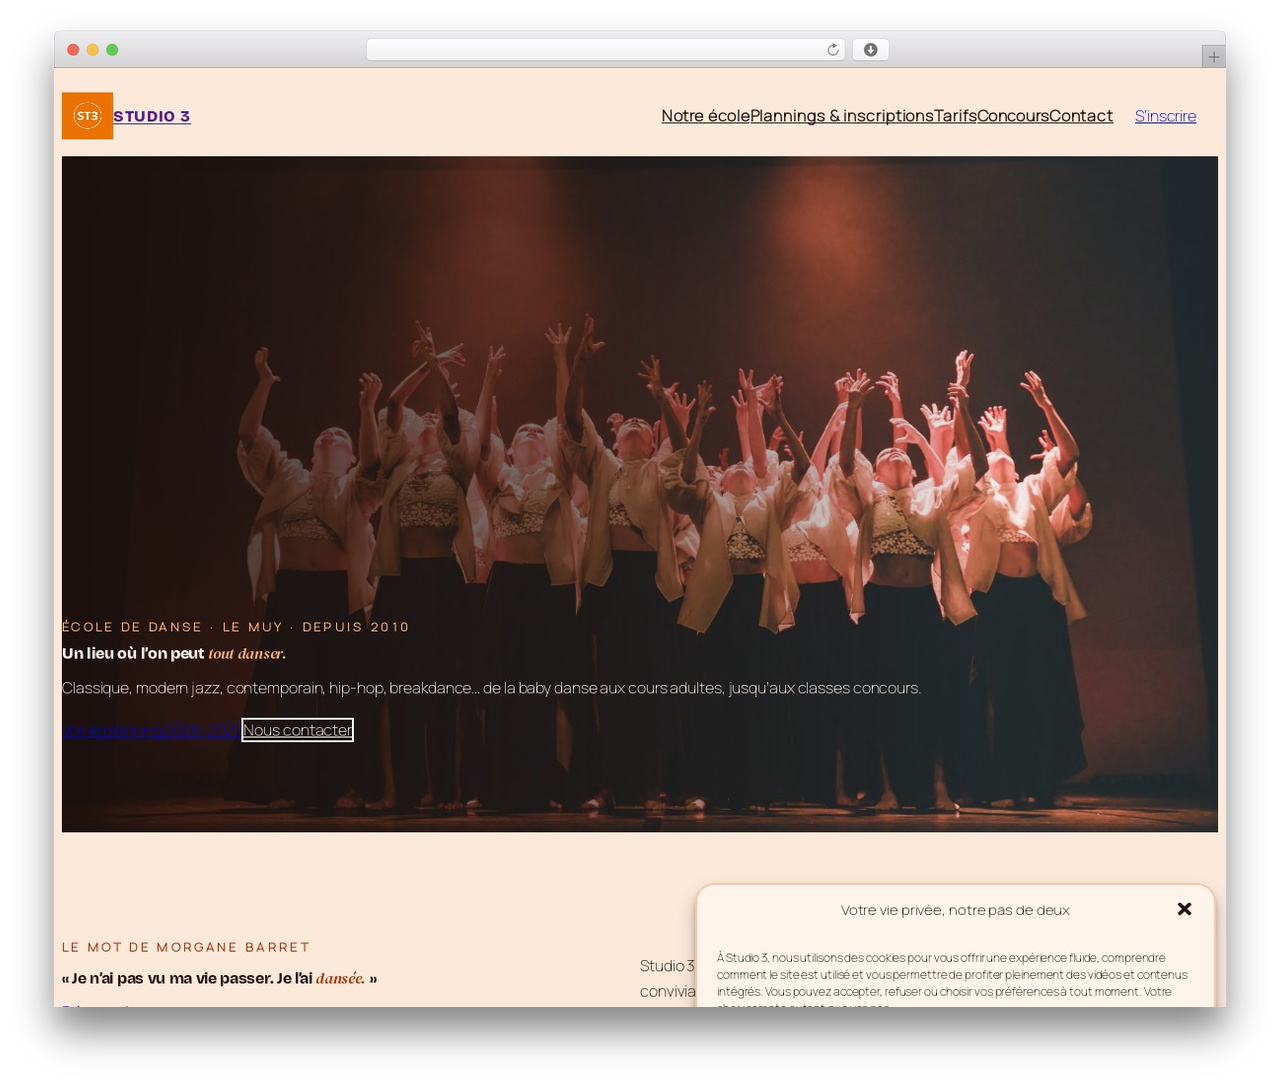Click the quote "Je n'ai pas vu ma vie passer"
1280x1084 pixels.
(219, 978)
